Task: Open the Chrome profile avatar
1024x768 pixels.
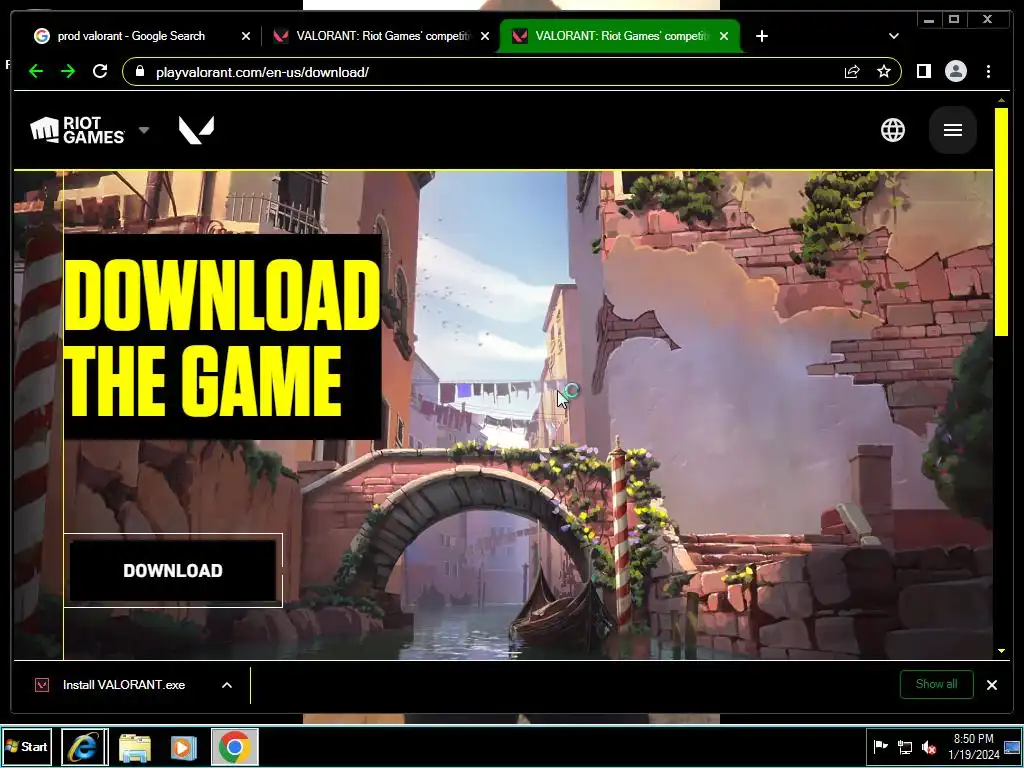Action: pyautogui.click(x=955, y=71)
